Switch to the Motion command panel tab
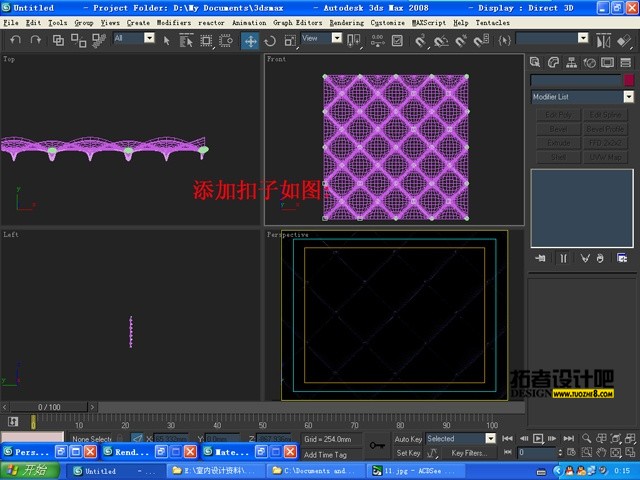640x480 pixels. point(589,62)
